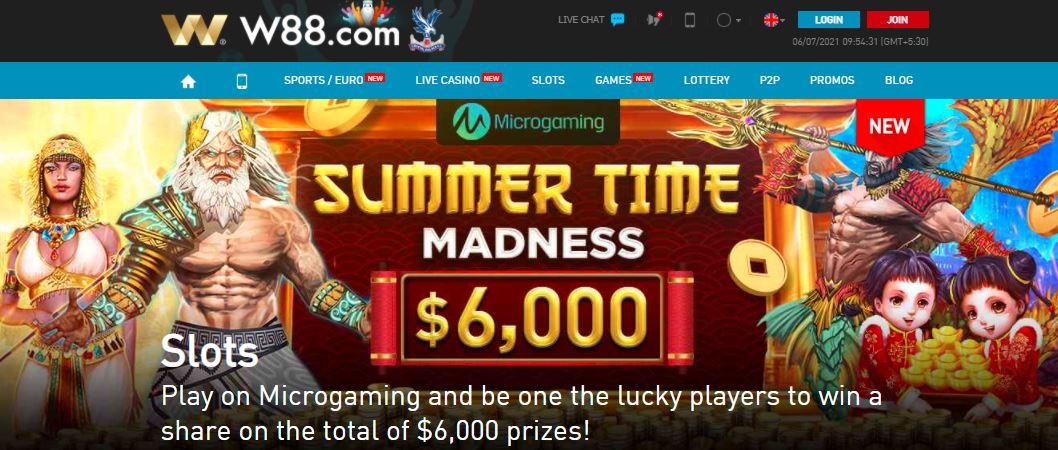1058x450 pixels.
Task: Click the Crystal Palace club crest
Action: tap(427, 29)
